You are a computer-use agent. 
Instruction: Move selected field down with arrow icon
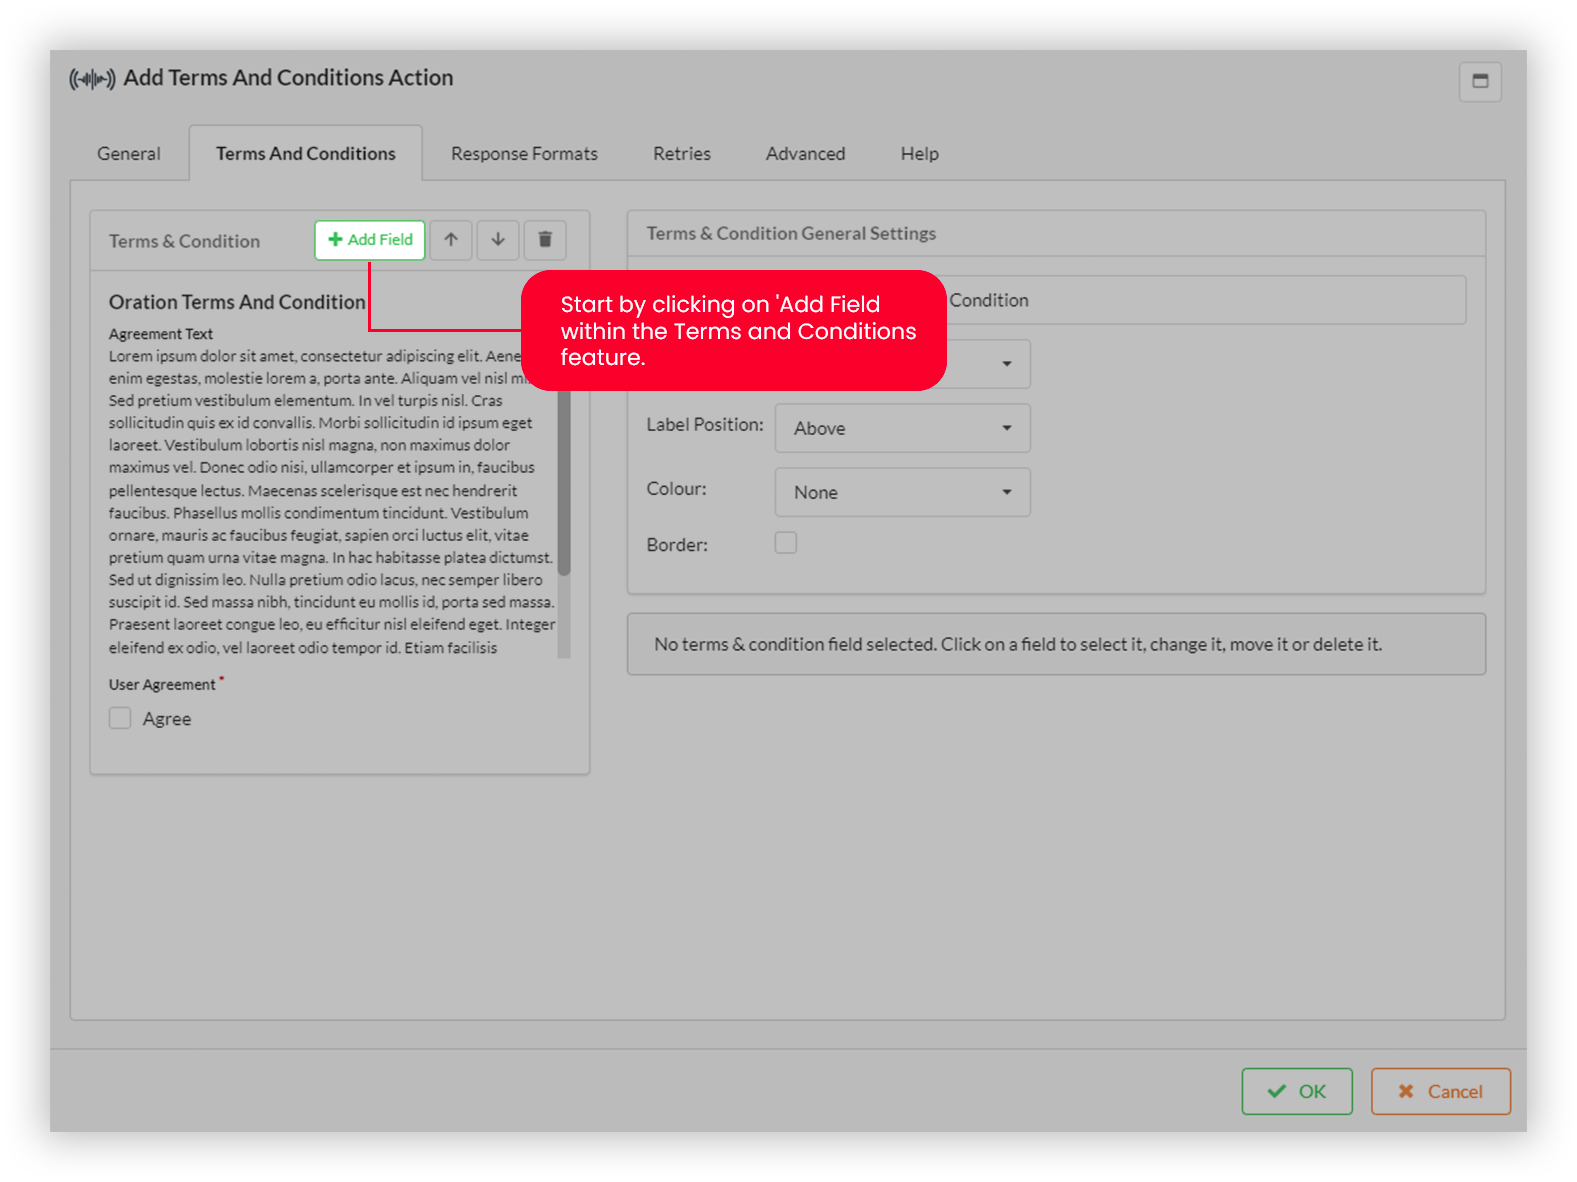(498, 240)
